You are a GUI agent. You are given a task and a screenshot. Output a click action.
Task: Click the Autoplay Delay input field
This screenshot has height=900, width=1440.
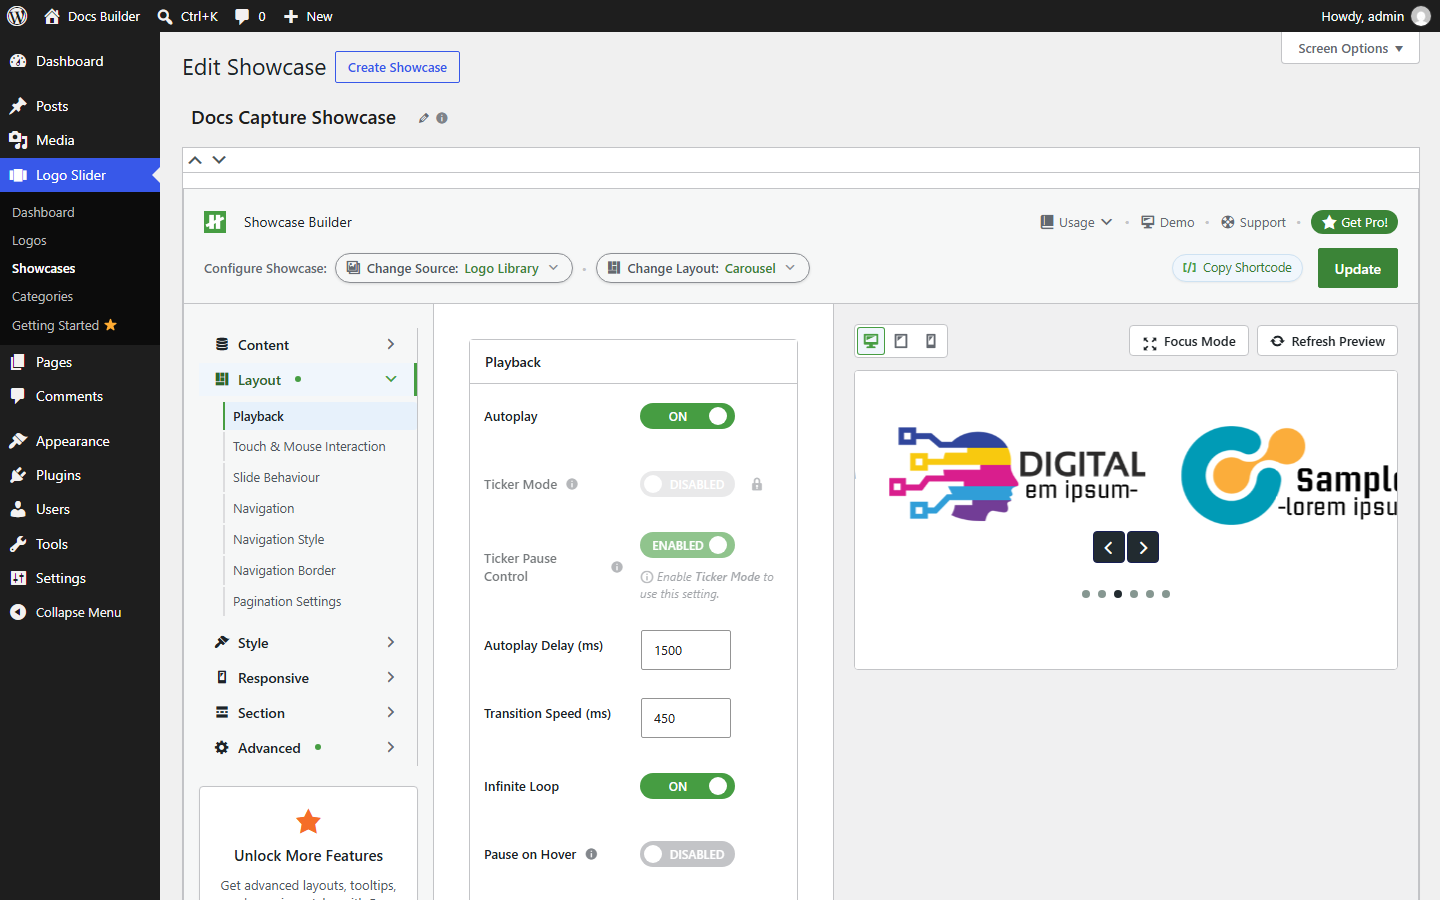[686, 650]
